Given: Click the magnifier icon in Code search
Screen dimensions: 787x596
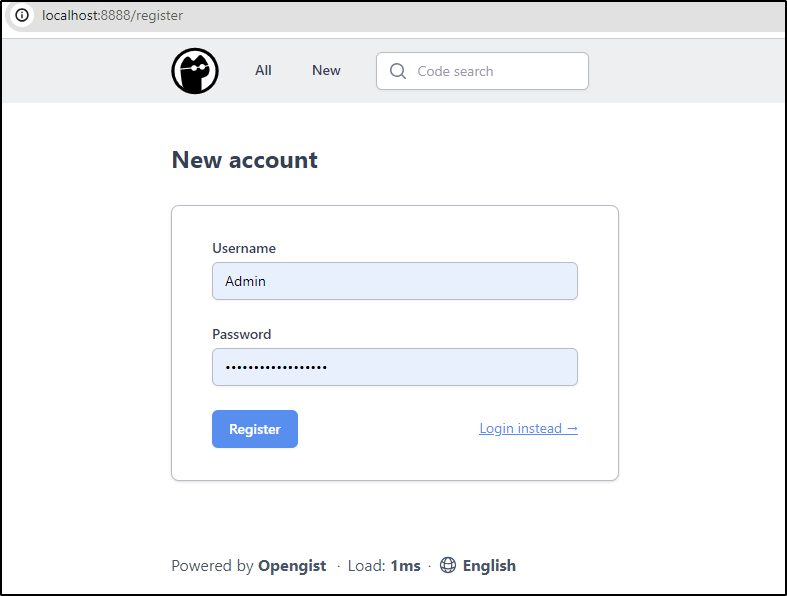Looking at the screenshot, I should 398,71.
